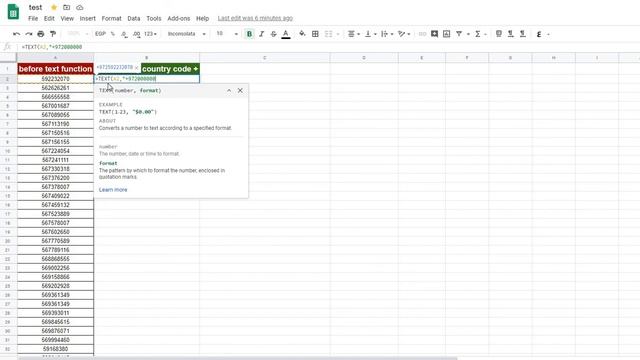
Task: Open the Add-ons menu
Action: (x=179, y=18)
